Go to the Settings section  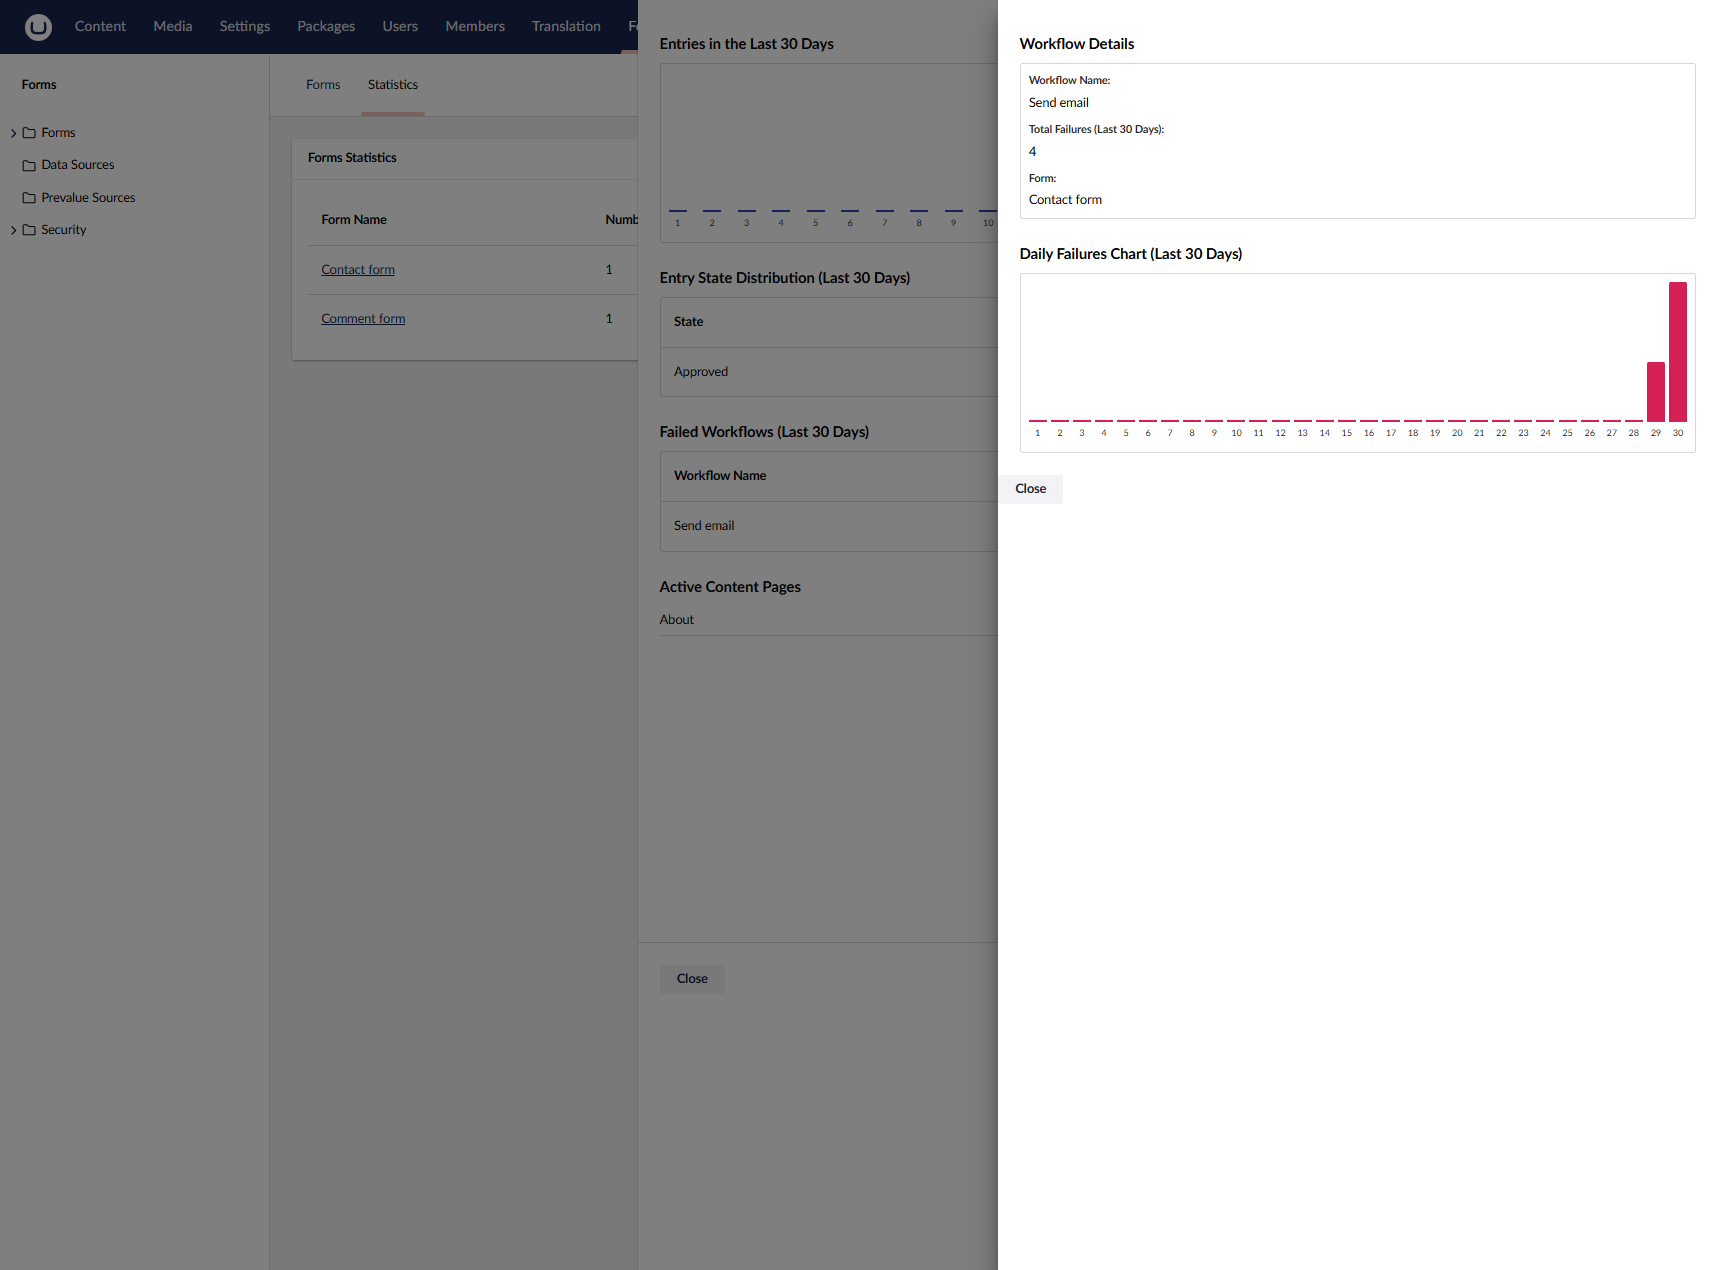pos(244,26)
